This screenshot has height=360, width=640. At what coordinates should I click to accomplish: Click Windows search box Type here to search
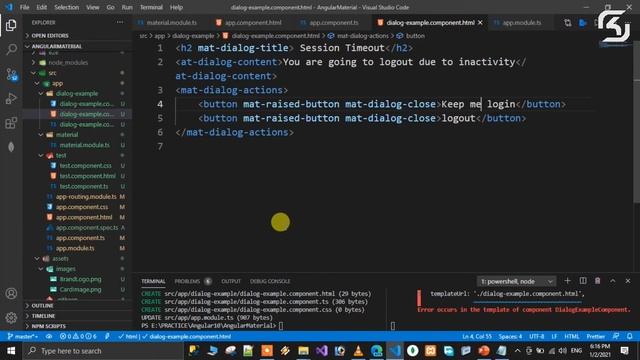click(103, 351)
